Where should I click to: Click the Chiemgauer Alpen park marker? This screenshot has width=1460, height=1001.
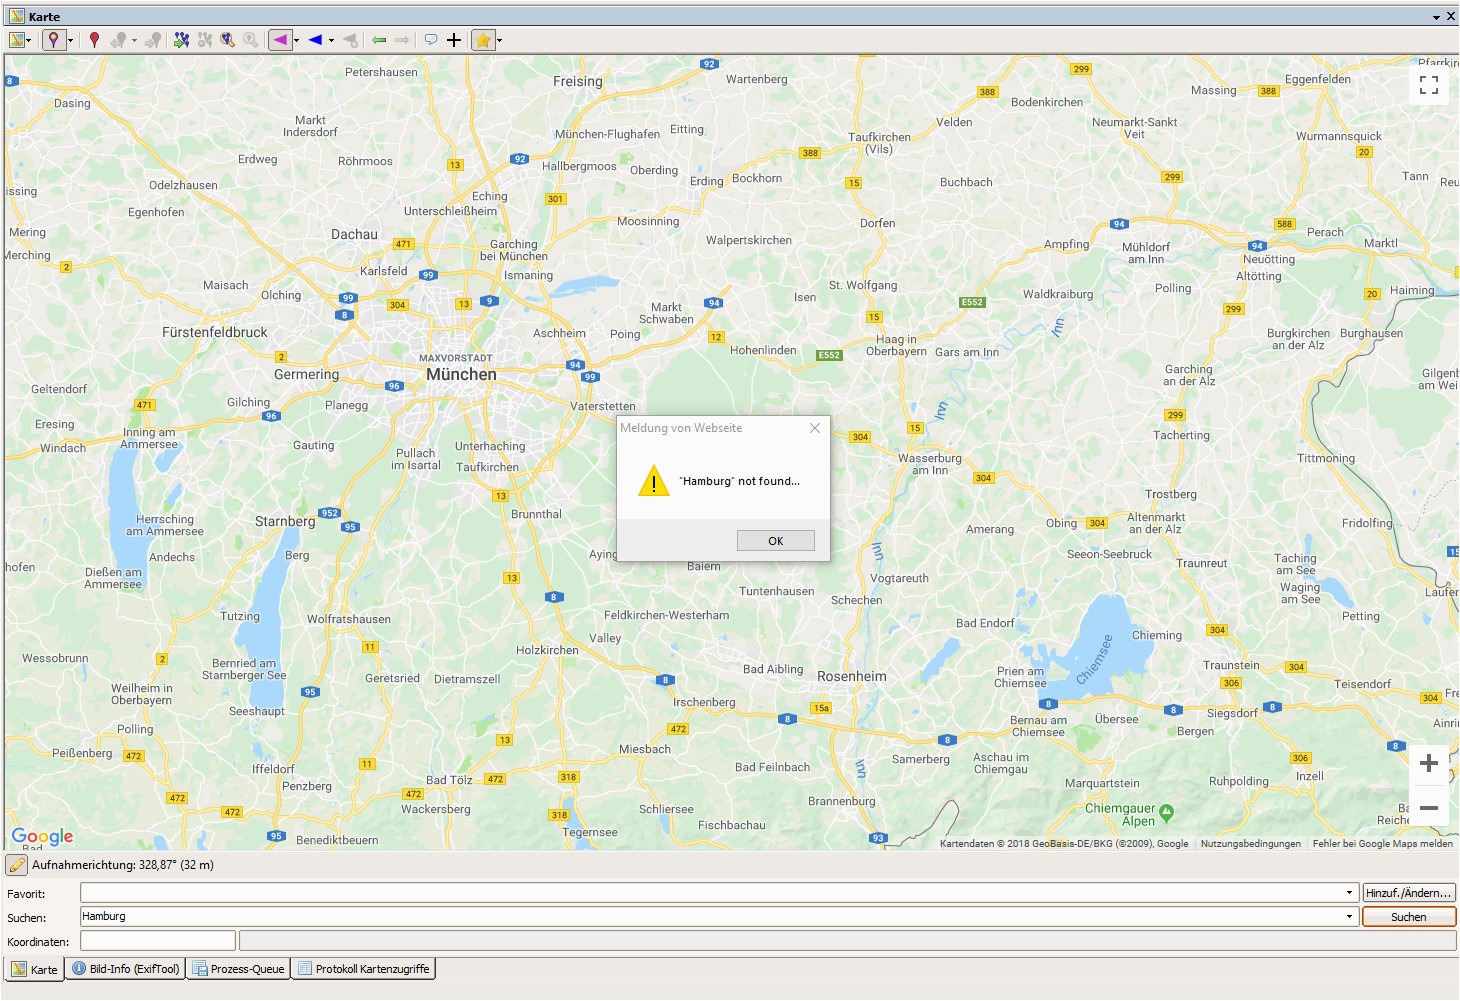1166,813
